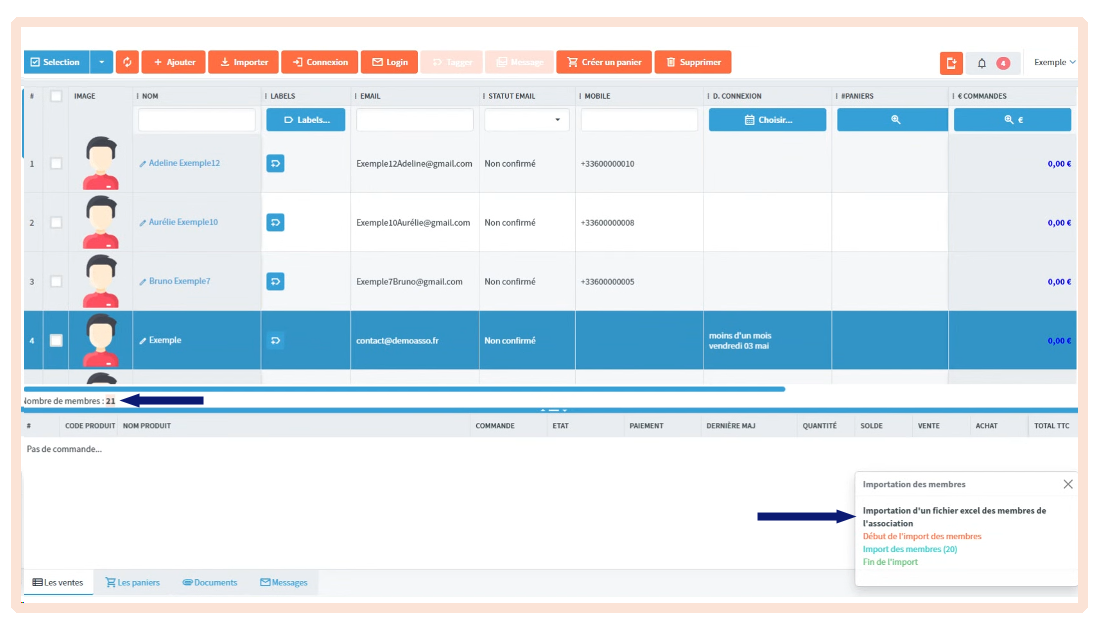Click the Importer button
The width and height of the screenshot is (1100, 630).
click(243, 62)
